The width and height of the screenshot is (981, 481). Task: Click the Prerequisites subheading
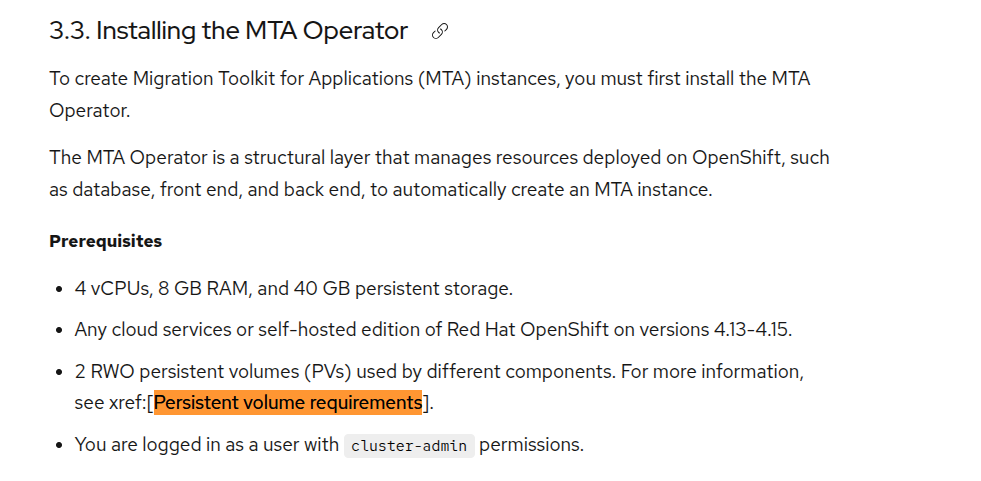105,242
